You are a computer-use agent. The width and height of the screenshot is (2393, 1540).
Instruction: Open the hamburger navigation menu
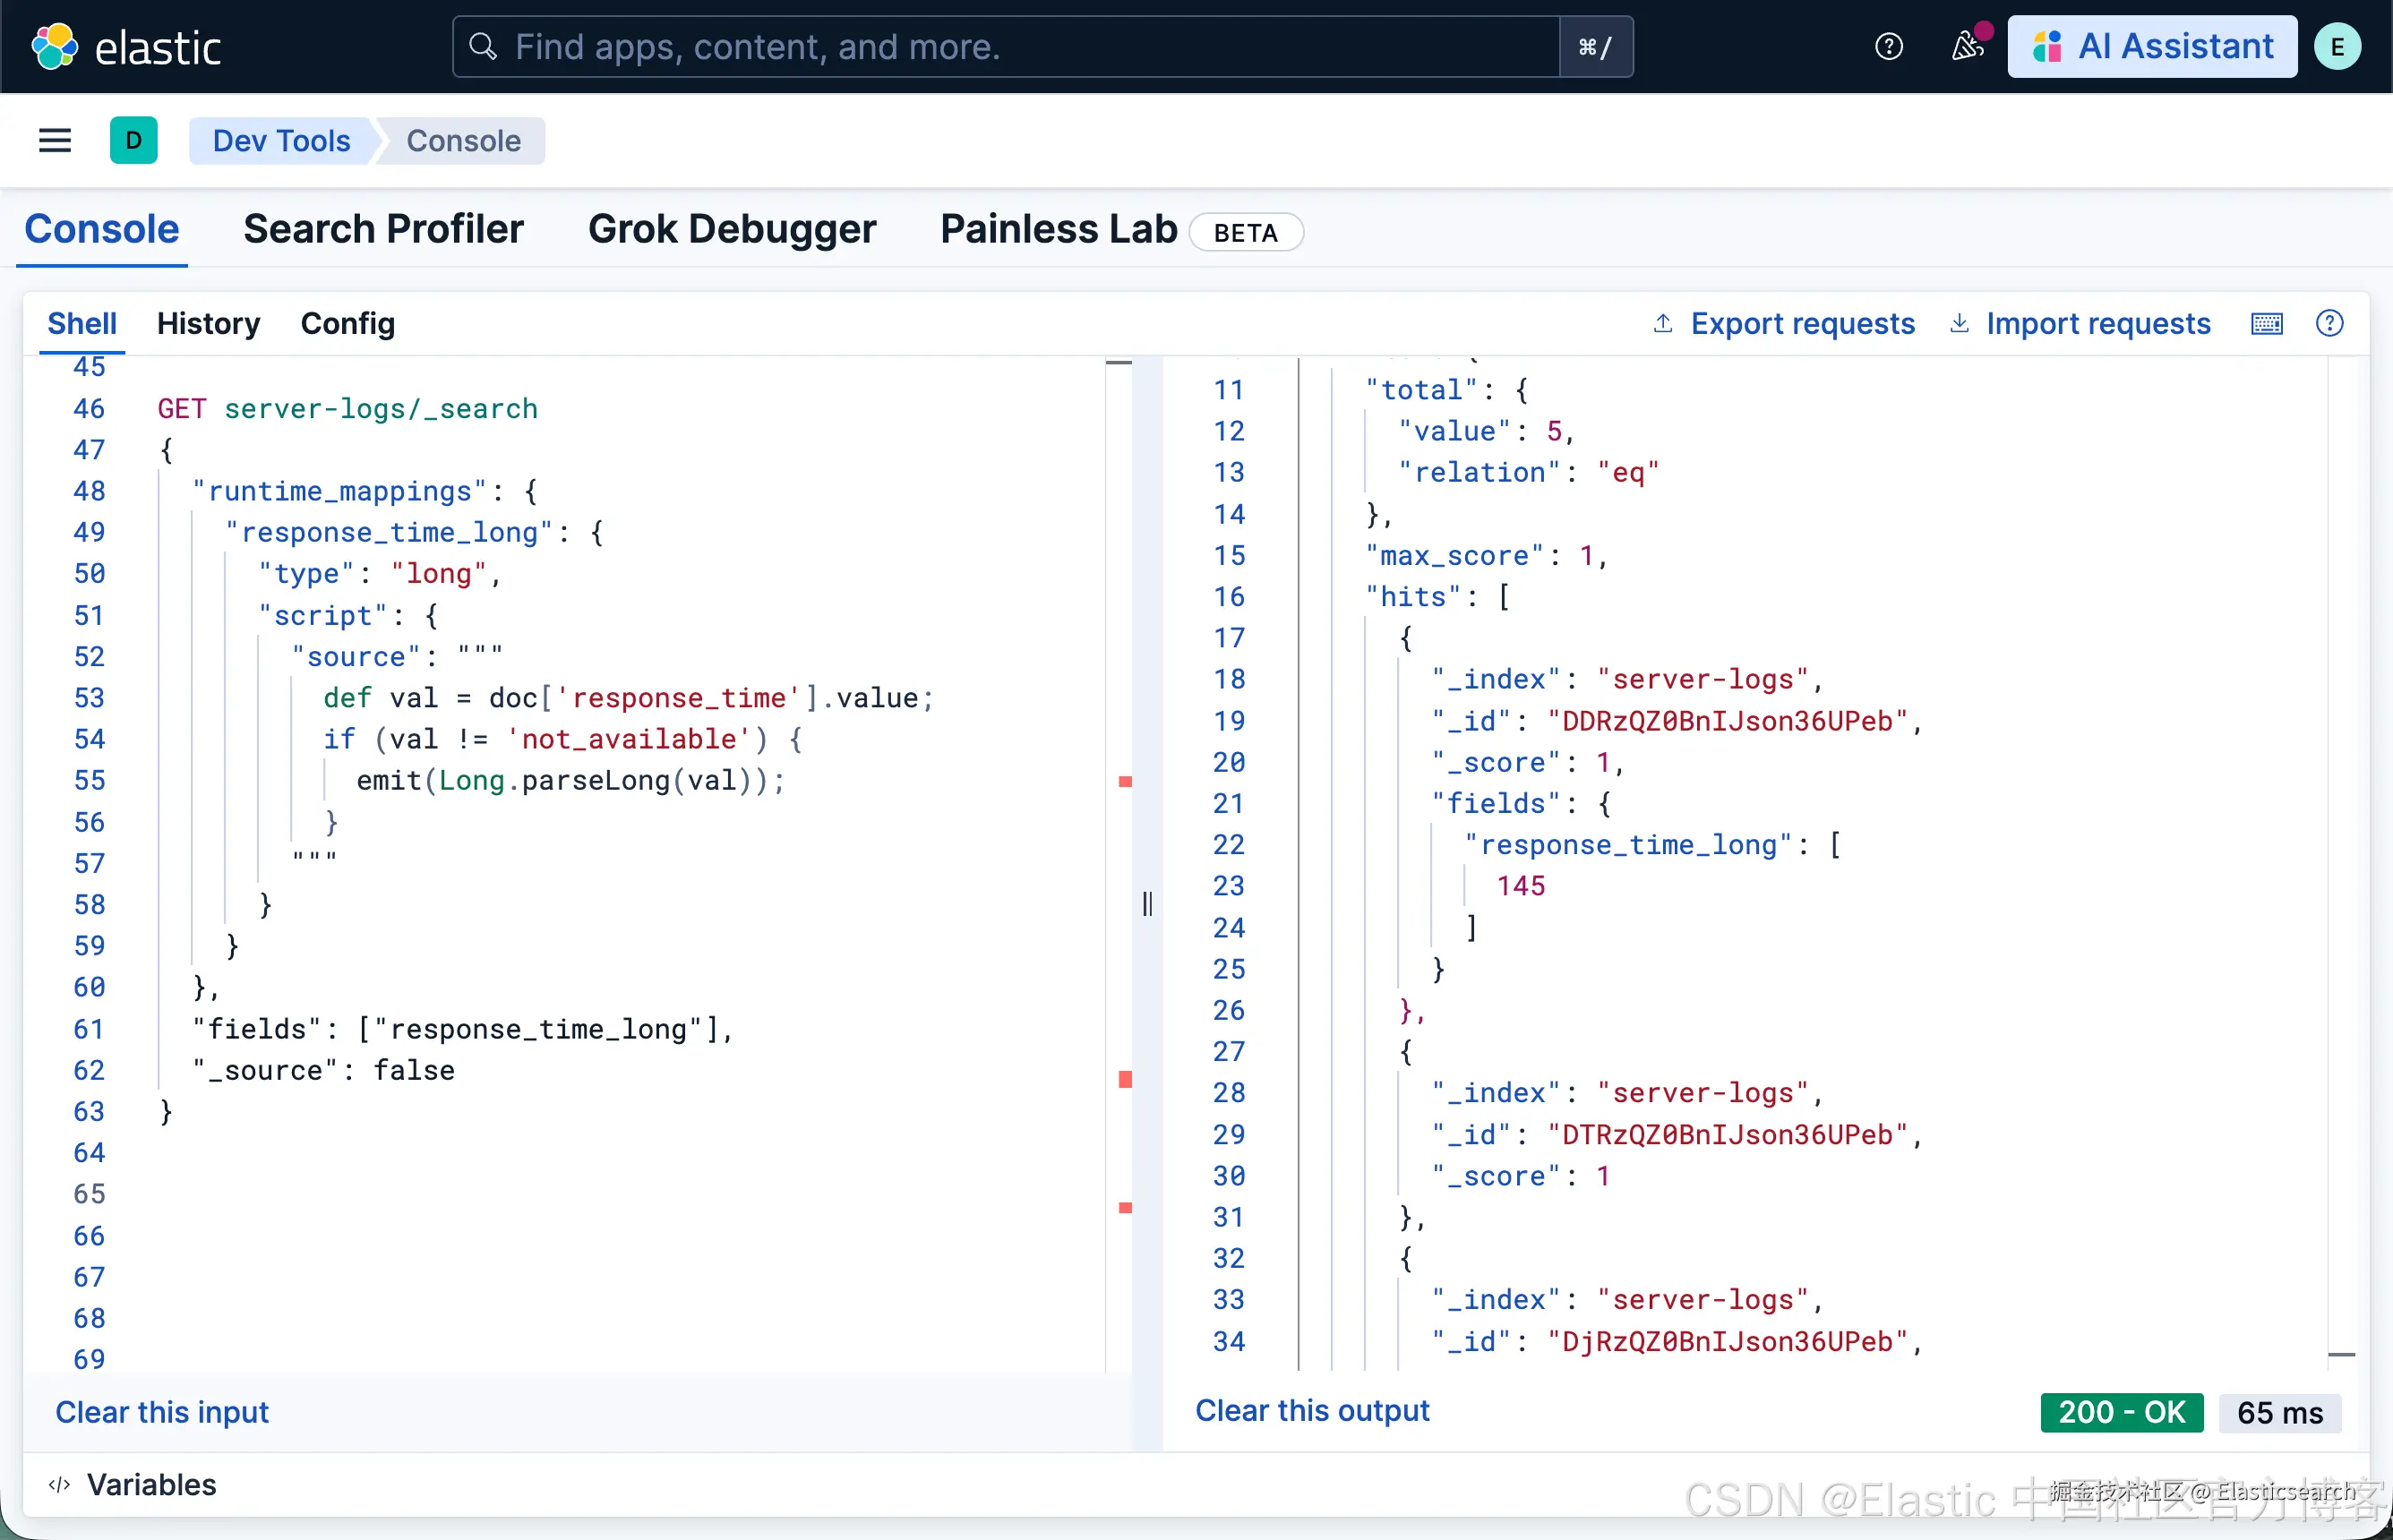(55, 140)
